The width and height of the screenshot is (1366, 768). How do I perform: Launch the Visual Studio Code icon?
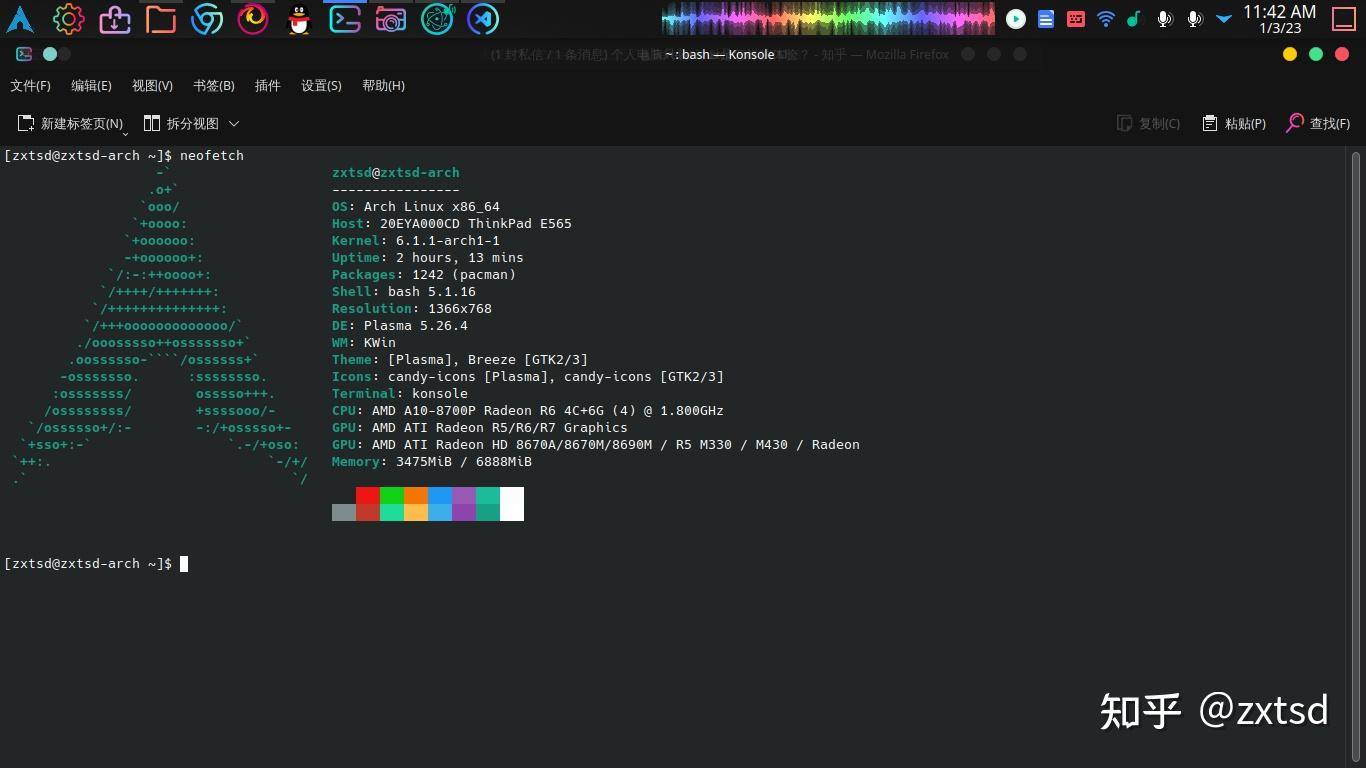[x=483, y=18]
